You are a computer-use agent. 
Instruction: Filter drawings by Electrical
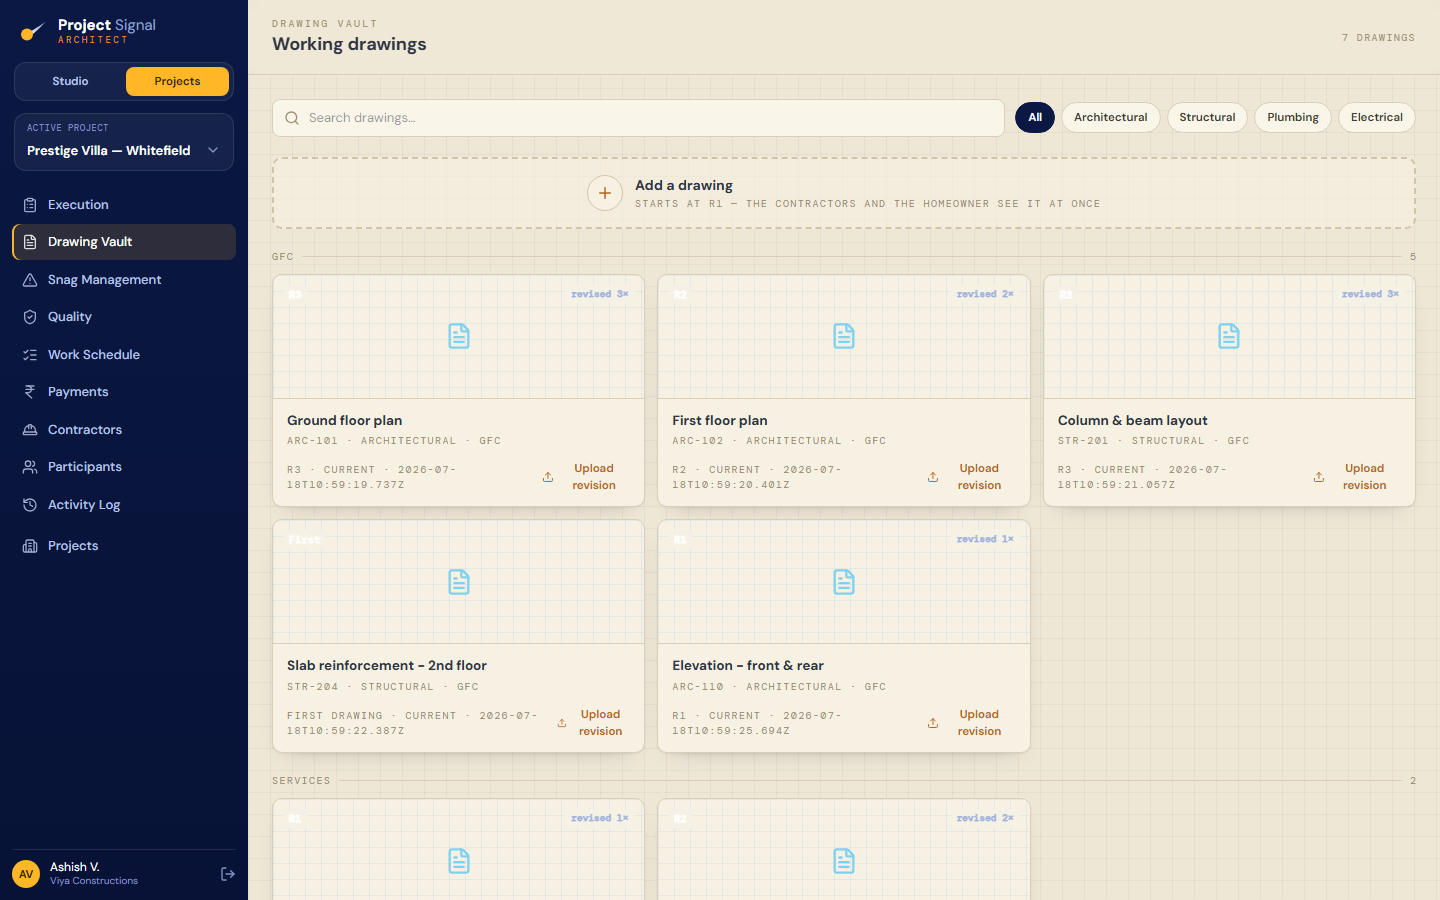1377,118
